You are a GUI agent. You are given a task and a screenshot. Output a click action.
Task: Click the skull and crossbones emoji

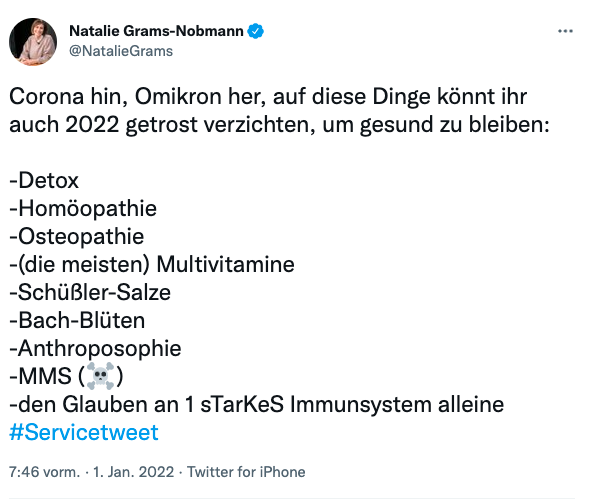tap(100, 376)
